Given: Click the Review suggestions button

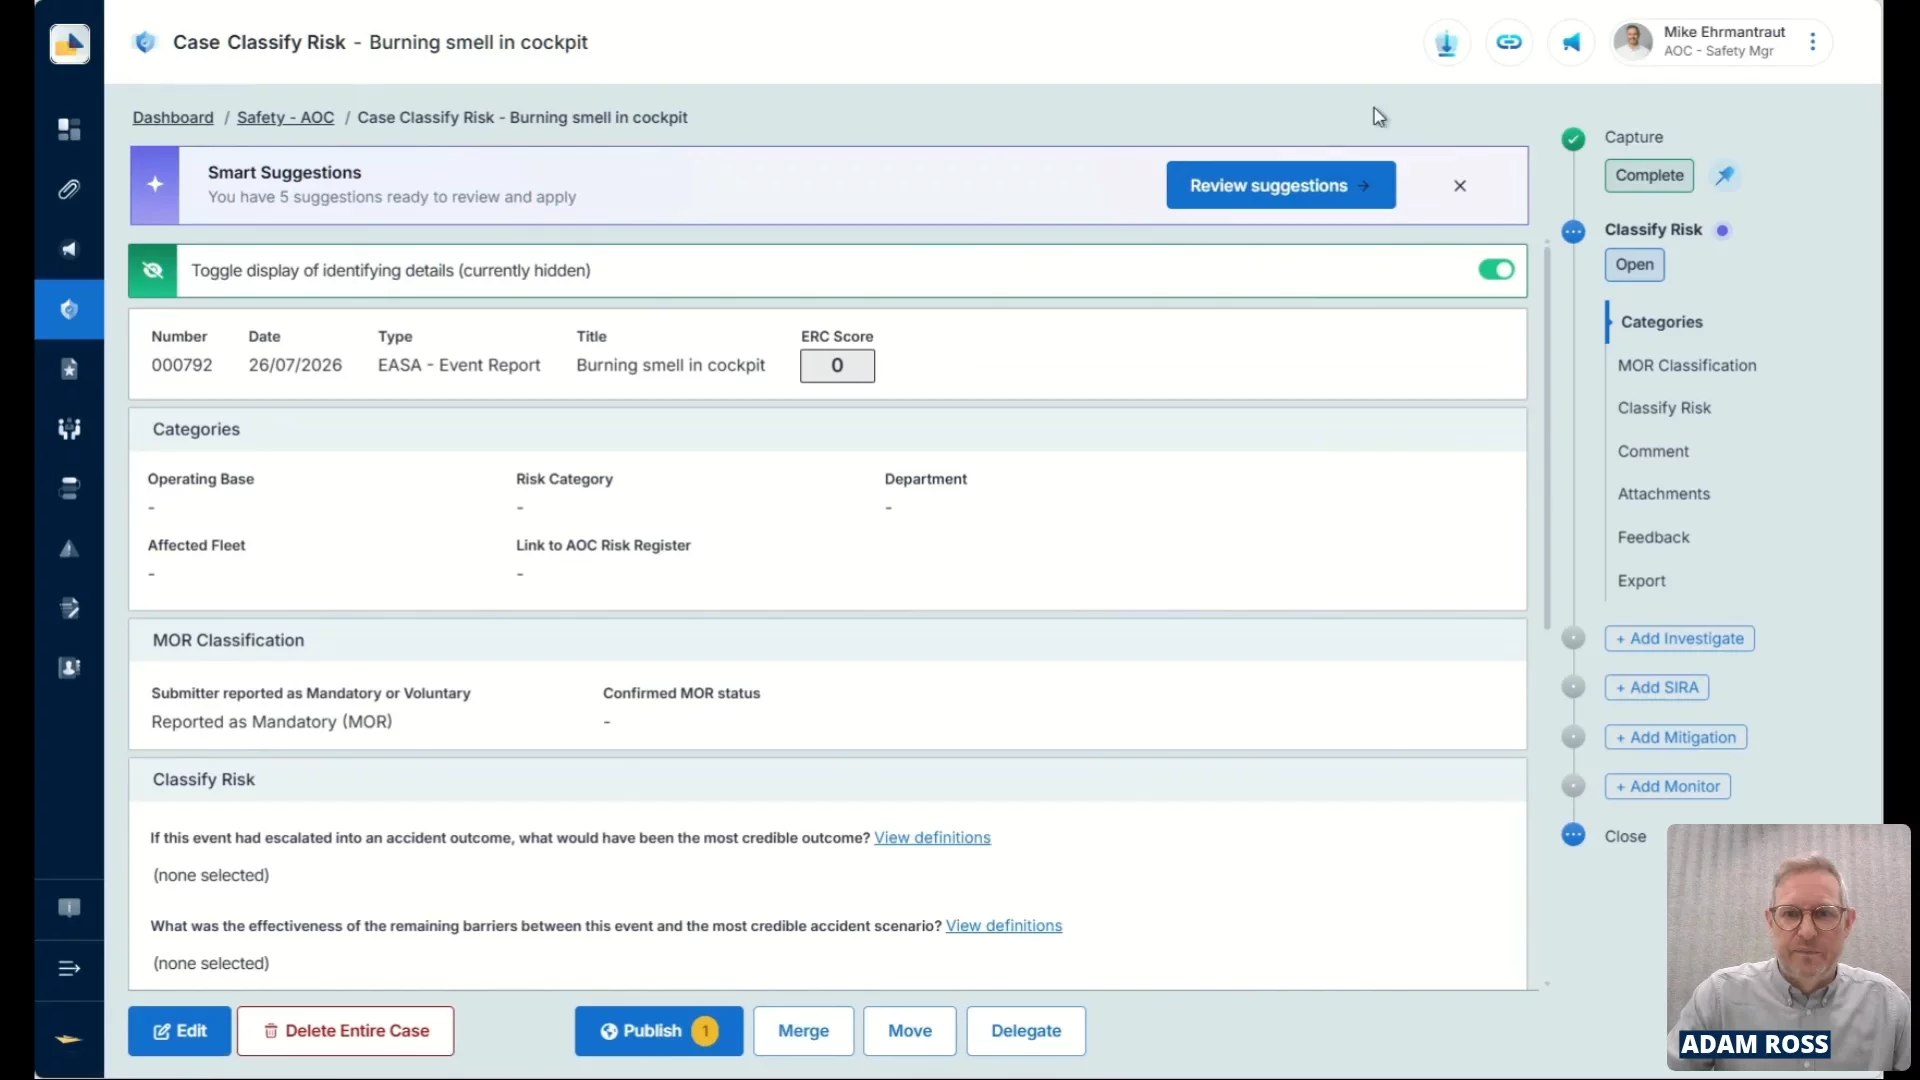Looking at the screenshot, I should click(x=1280, y=185).
